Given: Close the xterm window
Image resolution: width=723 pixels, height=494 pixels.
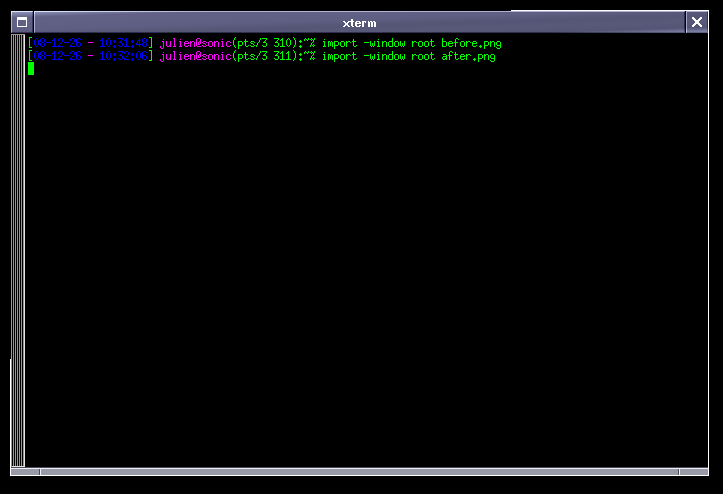Looking at the screenshot, I should coord(697,22).
